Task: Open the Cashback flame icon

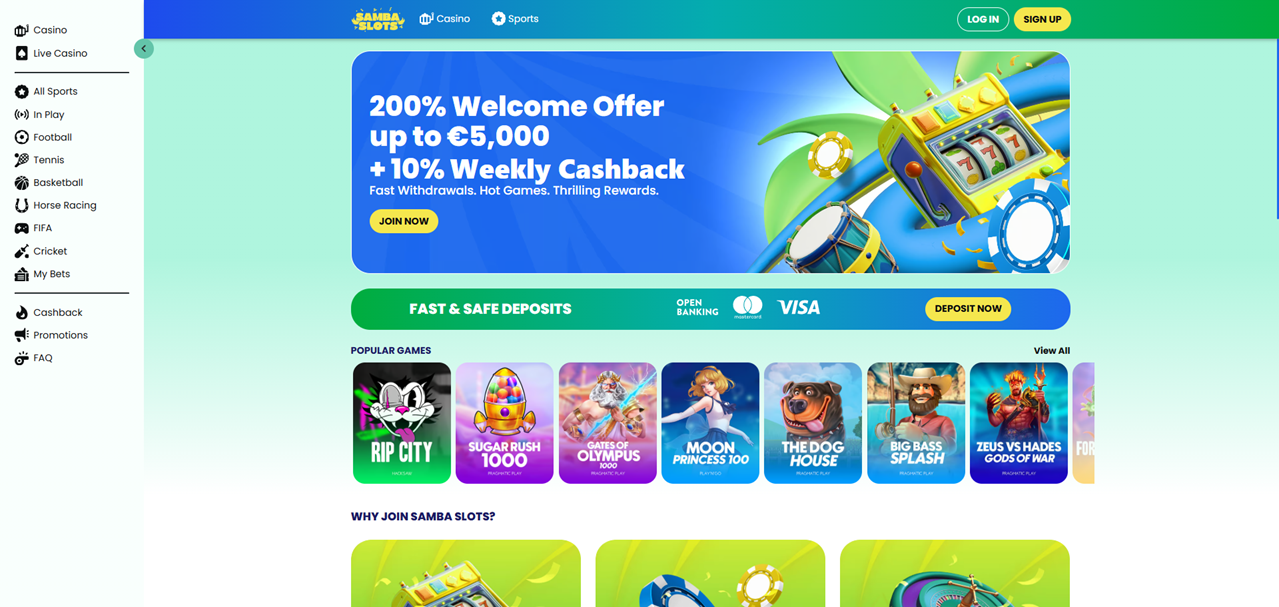Action: [21, 313]
